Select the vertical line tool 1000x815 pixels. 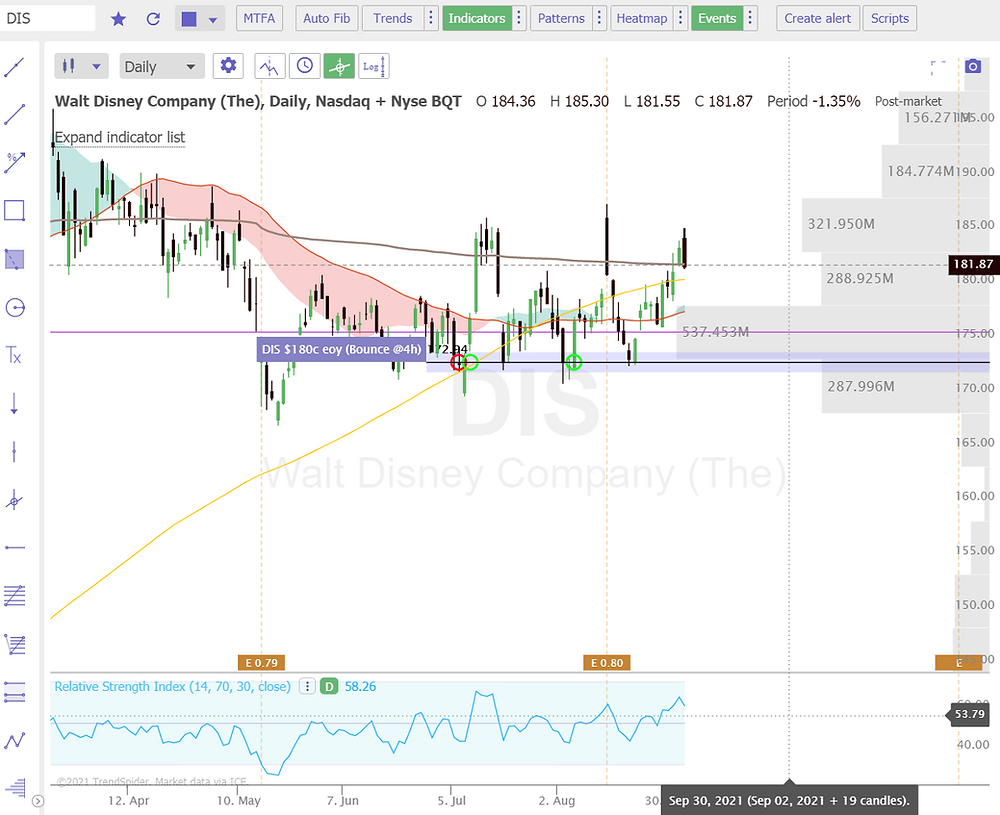coord(14,452)
